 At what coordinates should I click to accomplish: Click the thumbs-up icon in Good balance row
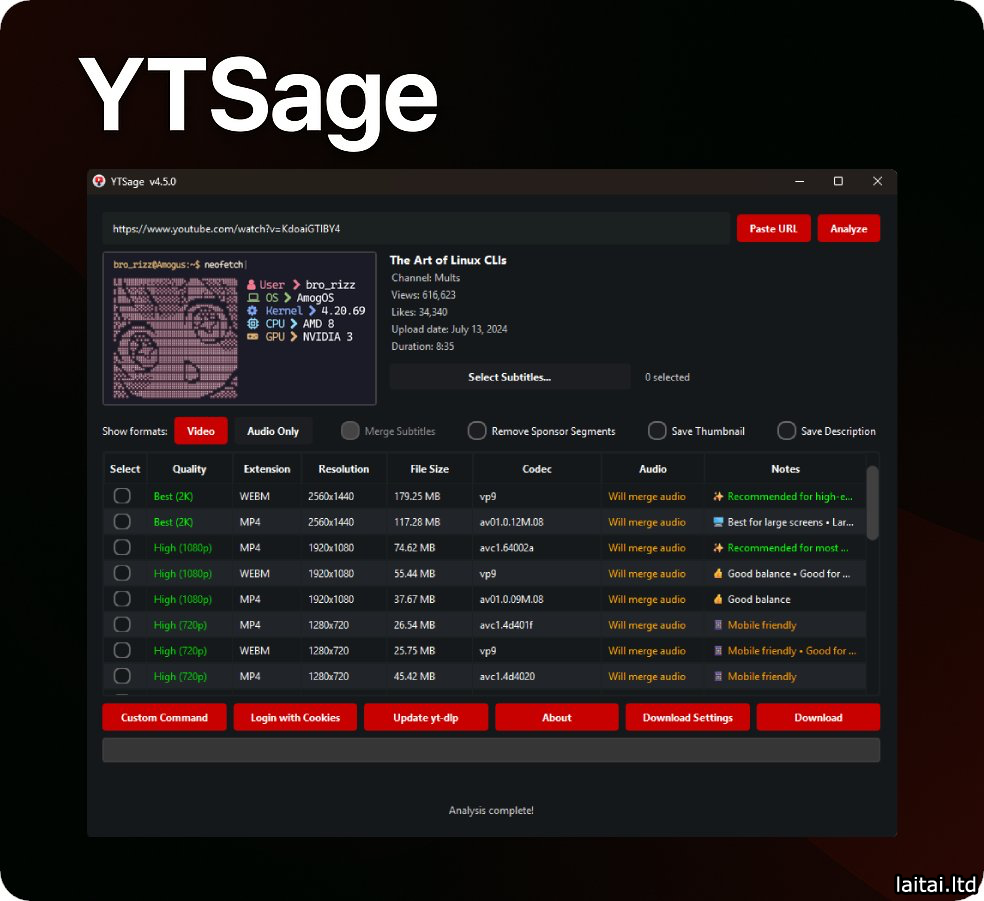coord(718,599)
